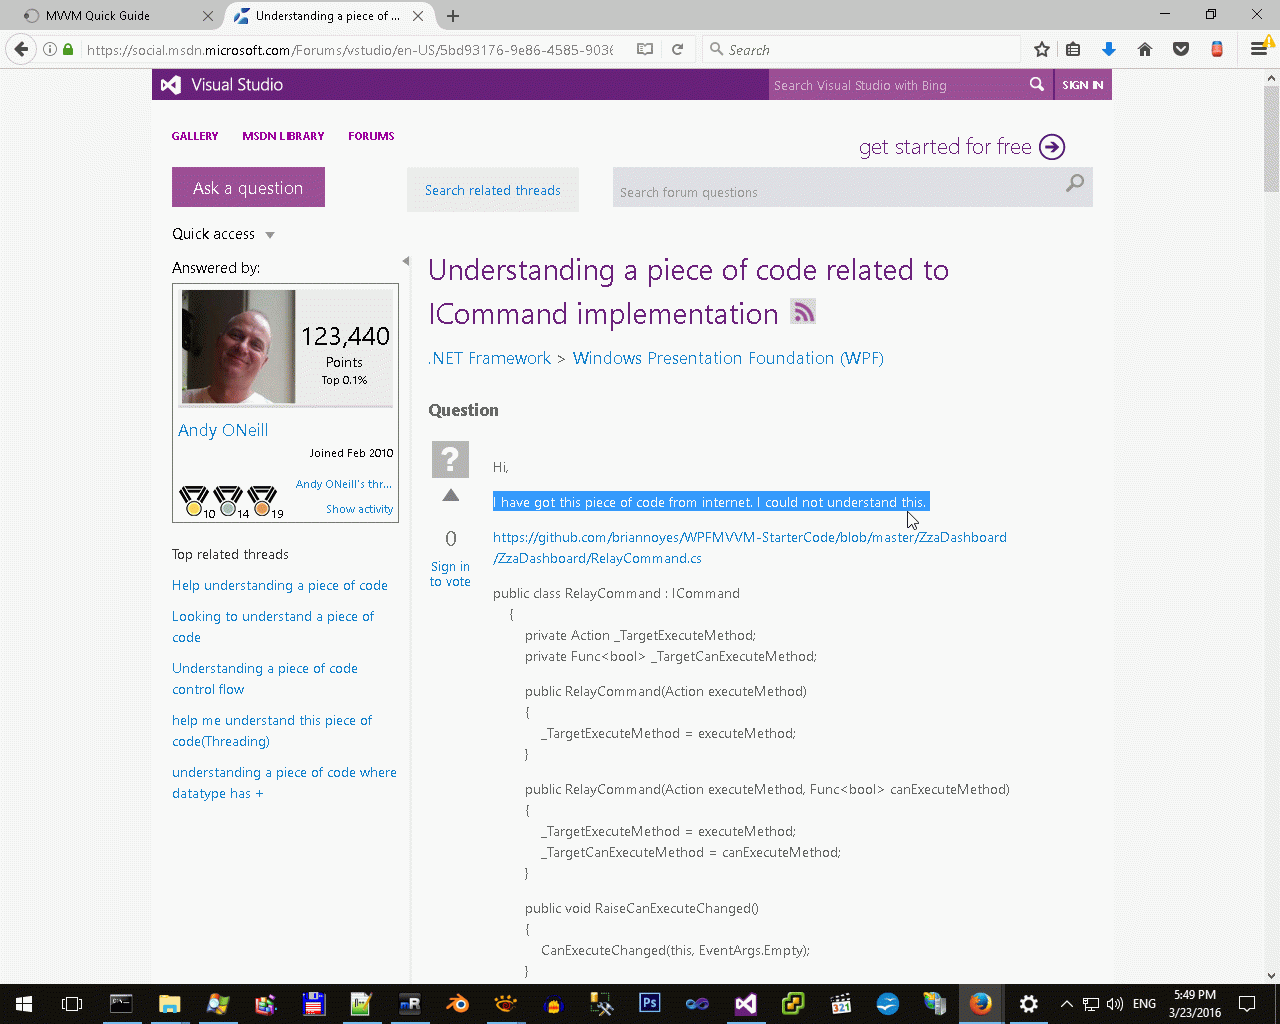
Task: Open Andy ONeill's profile link
Action: 223,430
